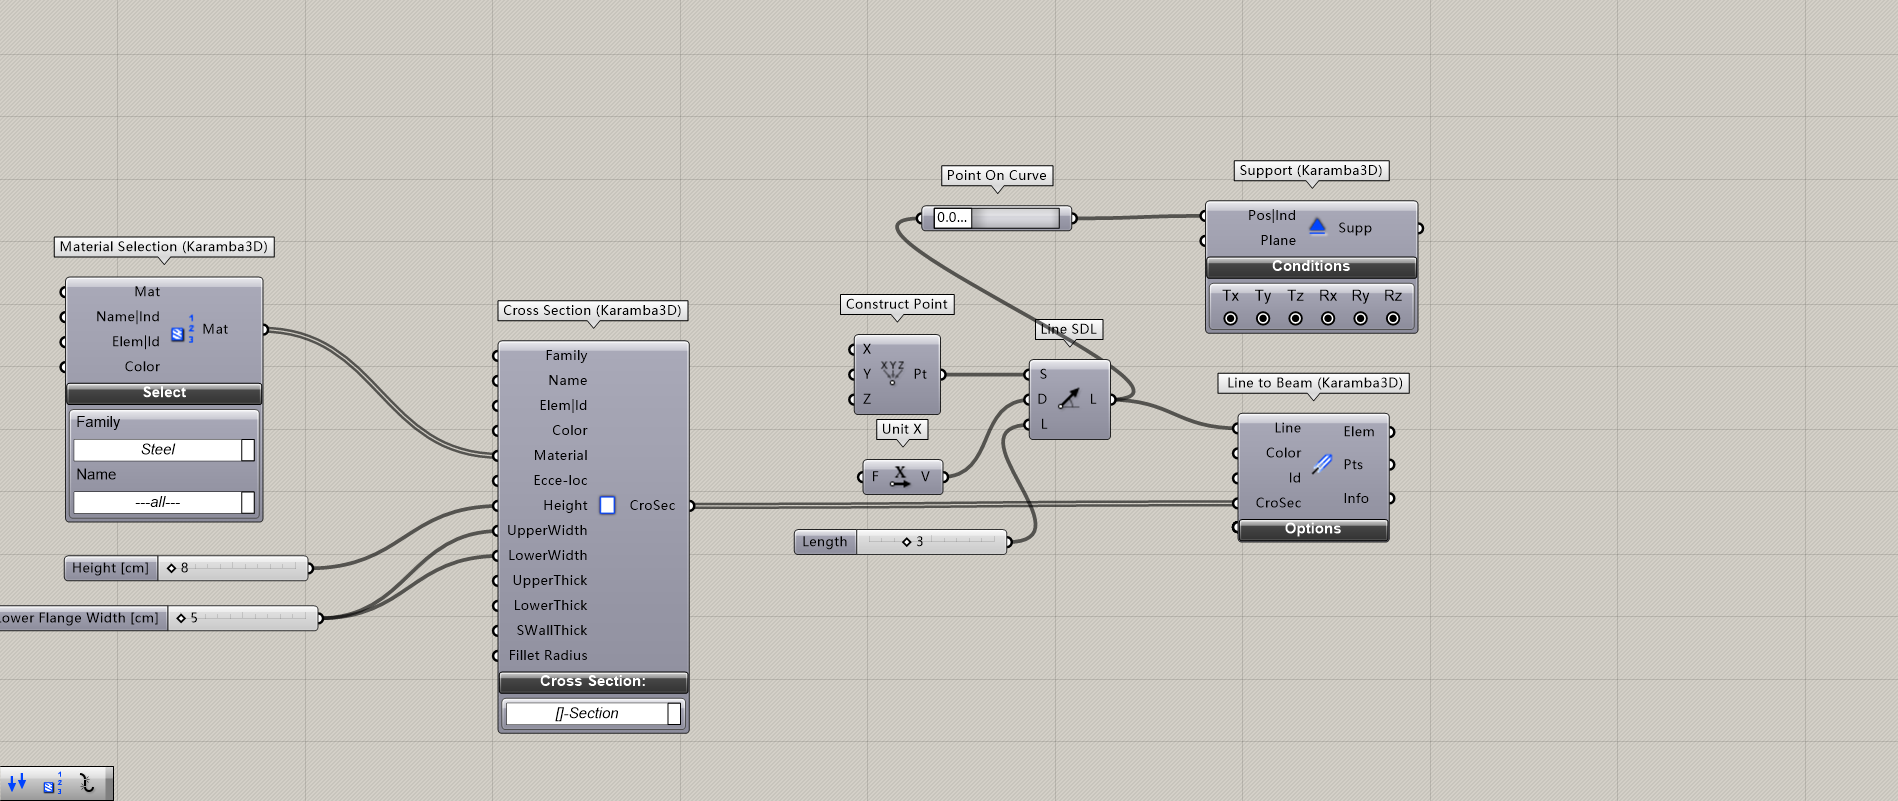Image resolution: width=1898 pixels, height=801 pixels.
Task: Click the curve icon in bottom toolbar
Action: 87,783
